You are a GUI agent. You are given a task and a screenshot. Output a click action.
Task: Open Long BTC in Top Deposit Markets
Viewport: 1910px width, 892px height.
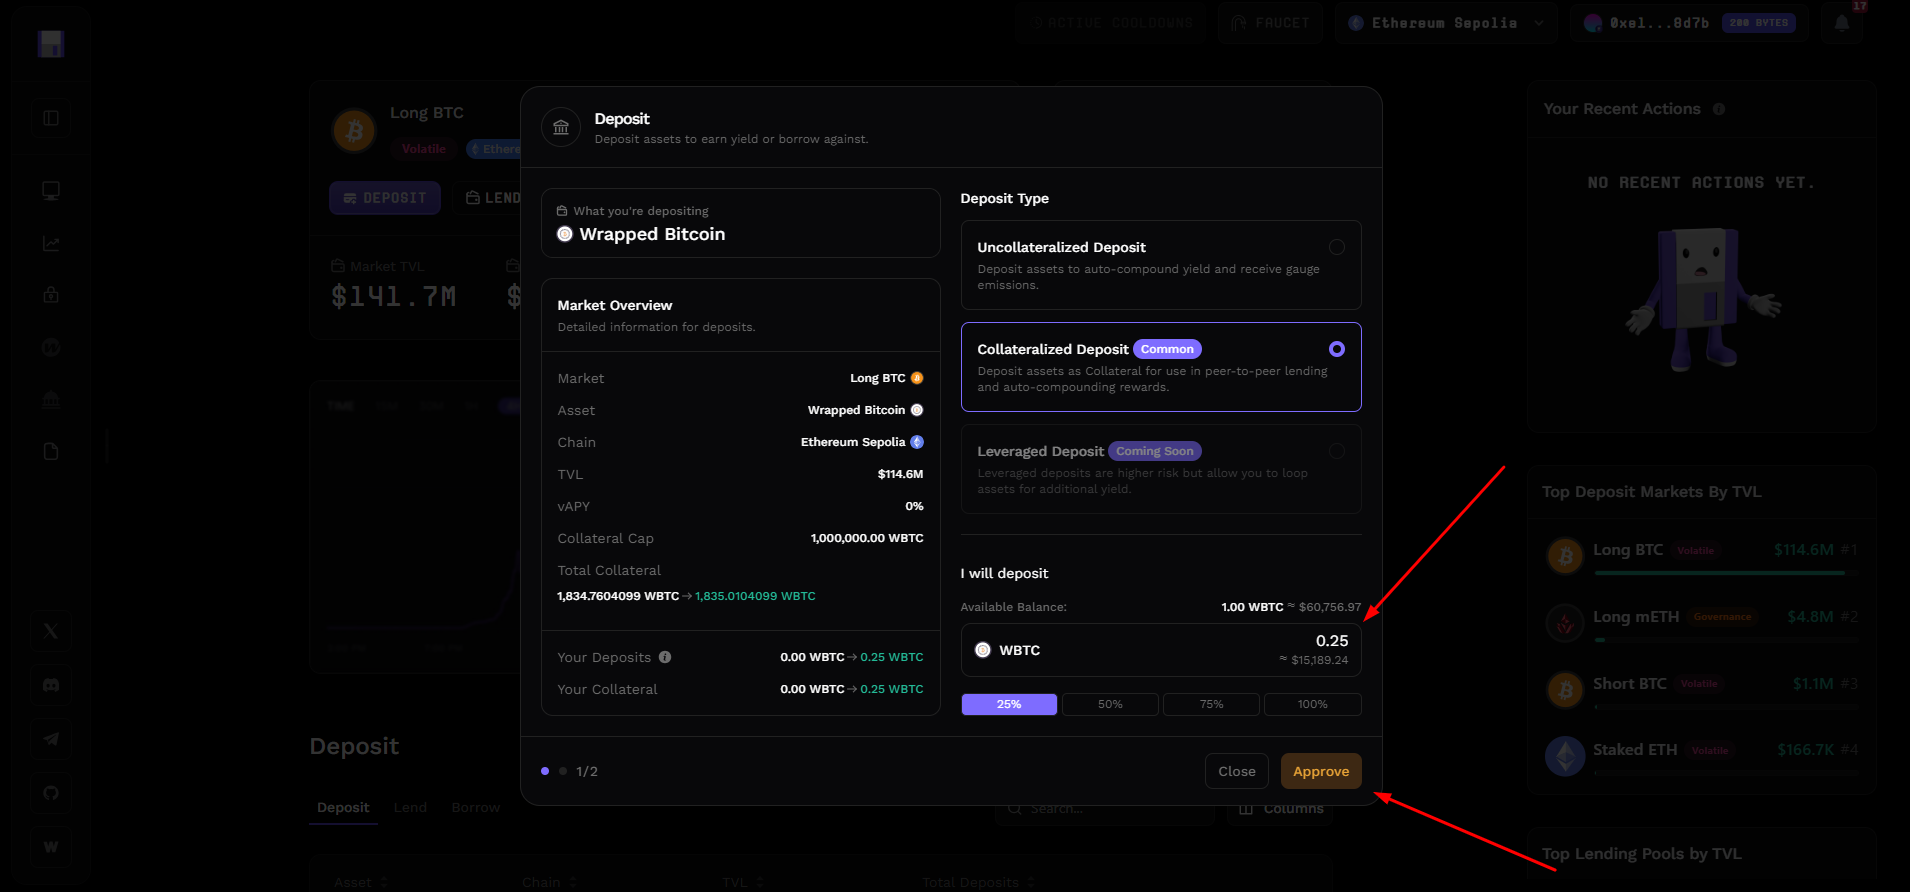click(x=1701, y=556)
